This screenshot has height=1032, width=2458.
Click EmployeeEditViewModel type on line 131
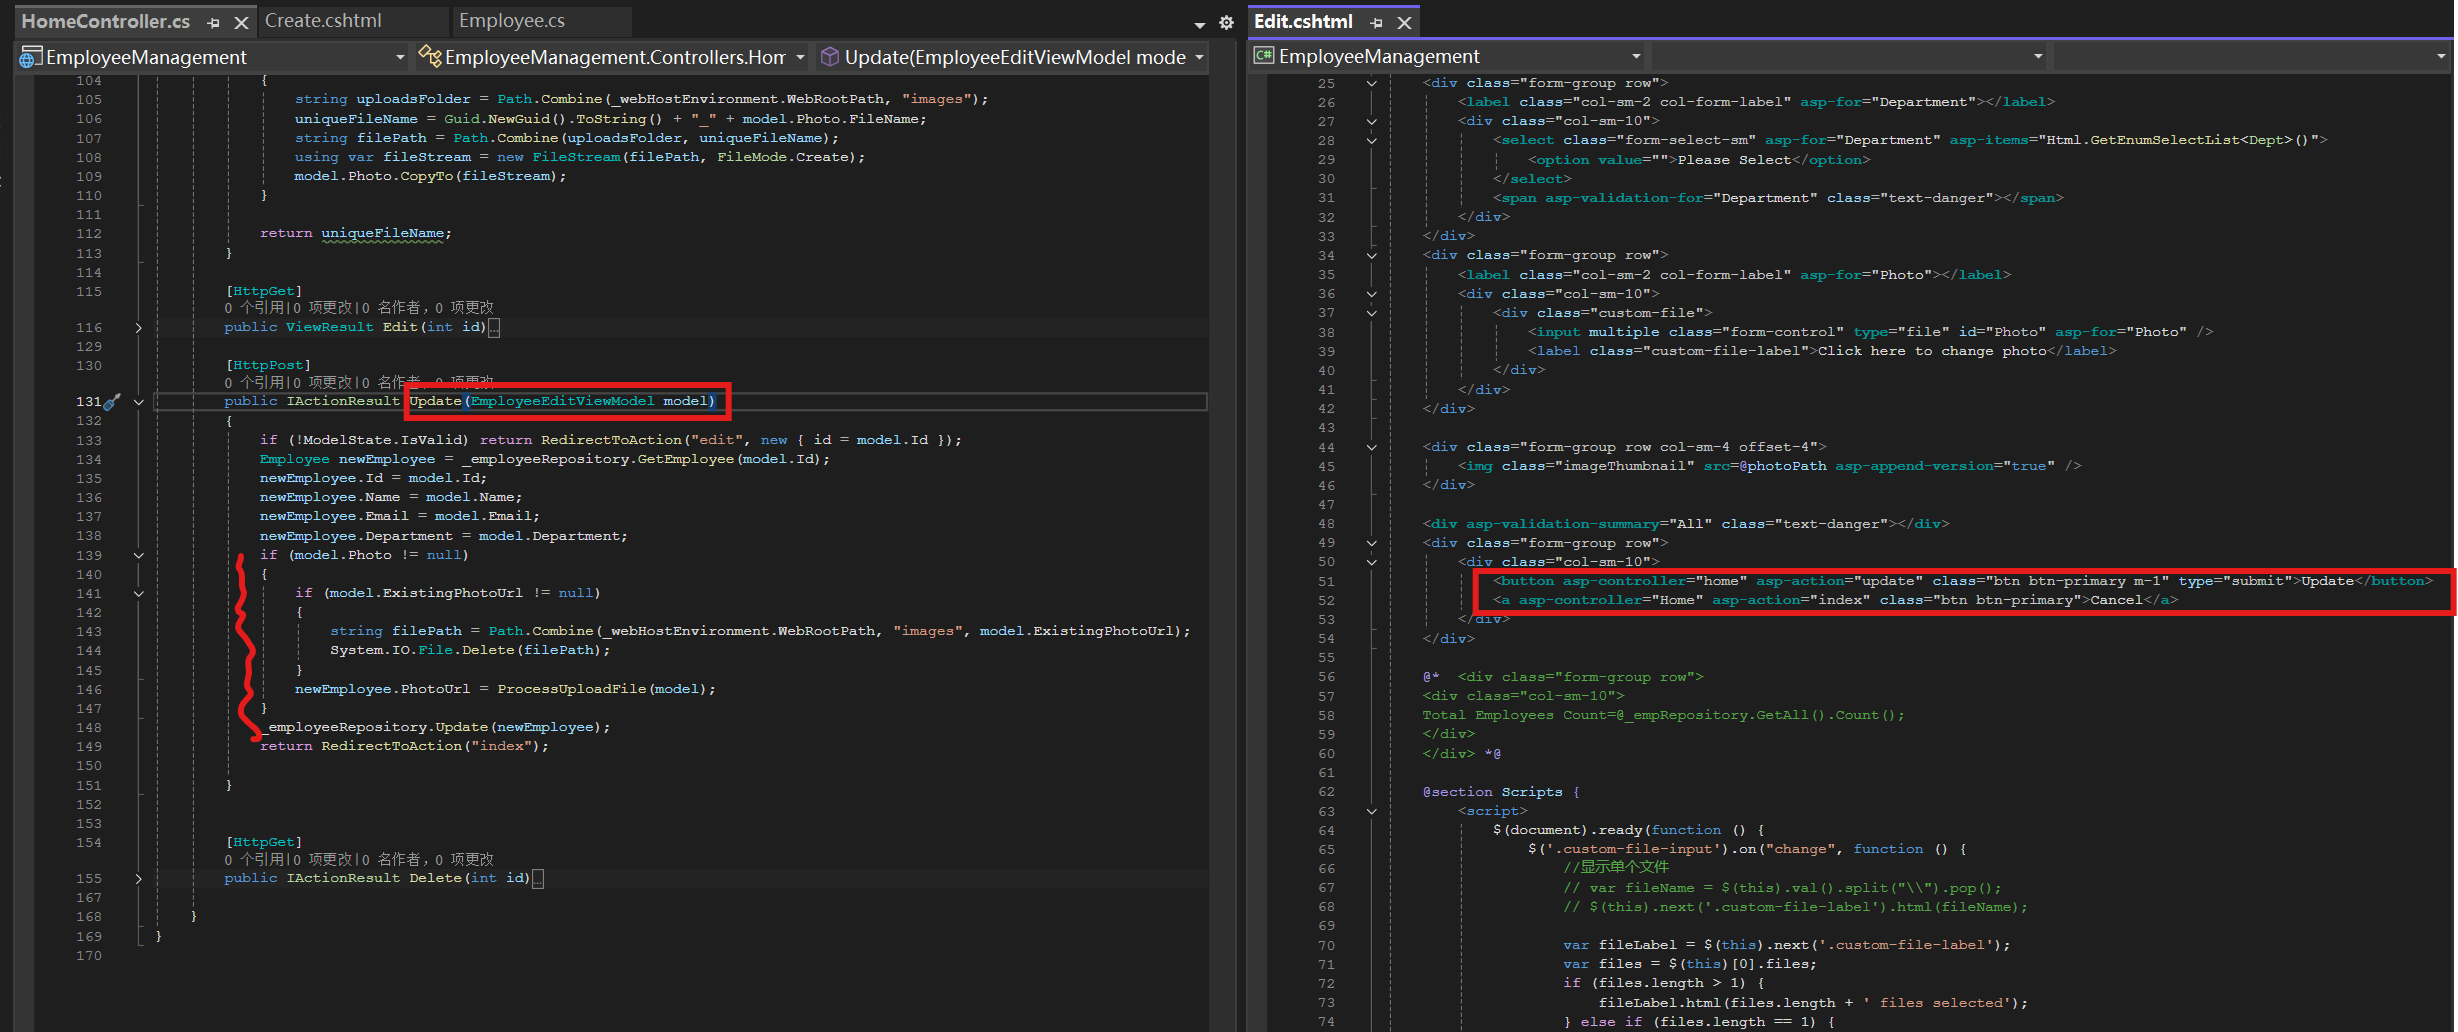point(562,401)
